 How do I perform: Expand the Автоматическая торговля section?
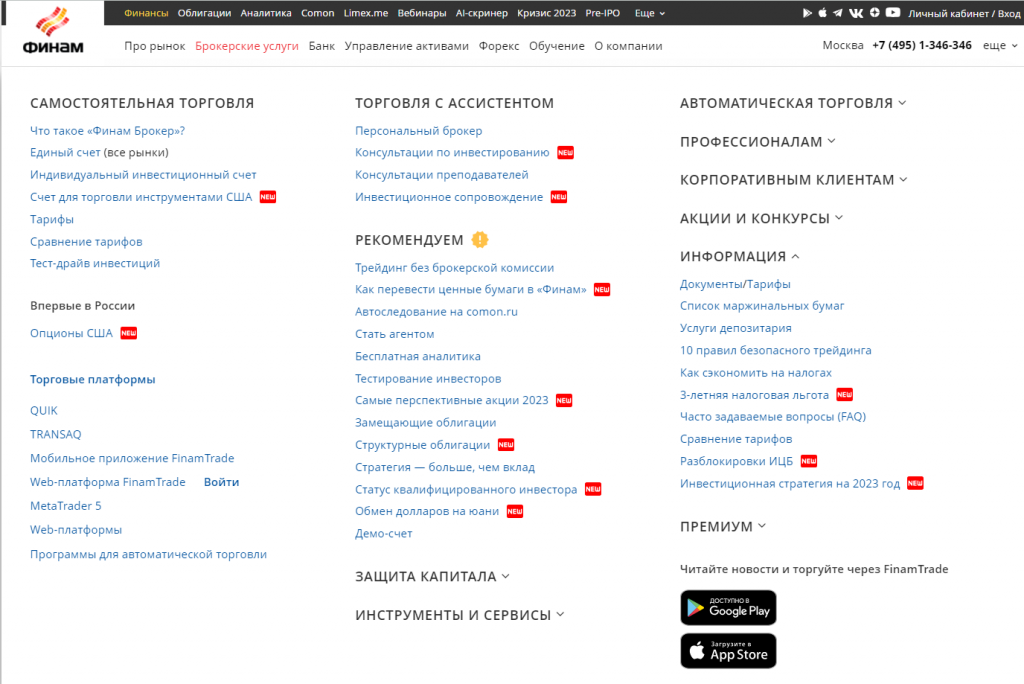793,103
